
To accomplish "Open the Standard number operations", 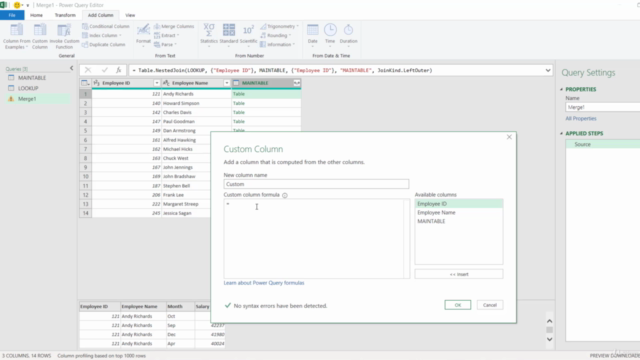I will point(229,35).
